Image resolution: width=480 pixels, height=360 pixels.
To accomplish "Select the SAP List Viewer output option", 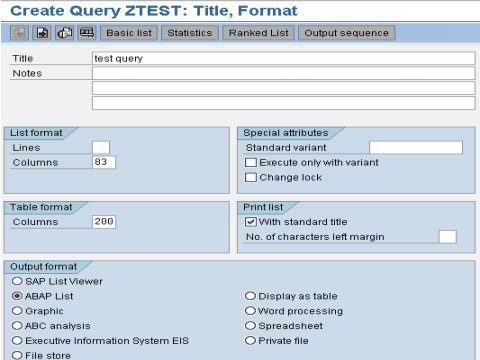I will coord(17,281).
